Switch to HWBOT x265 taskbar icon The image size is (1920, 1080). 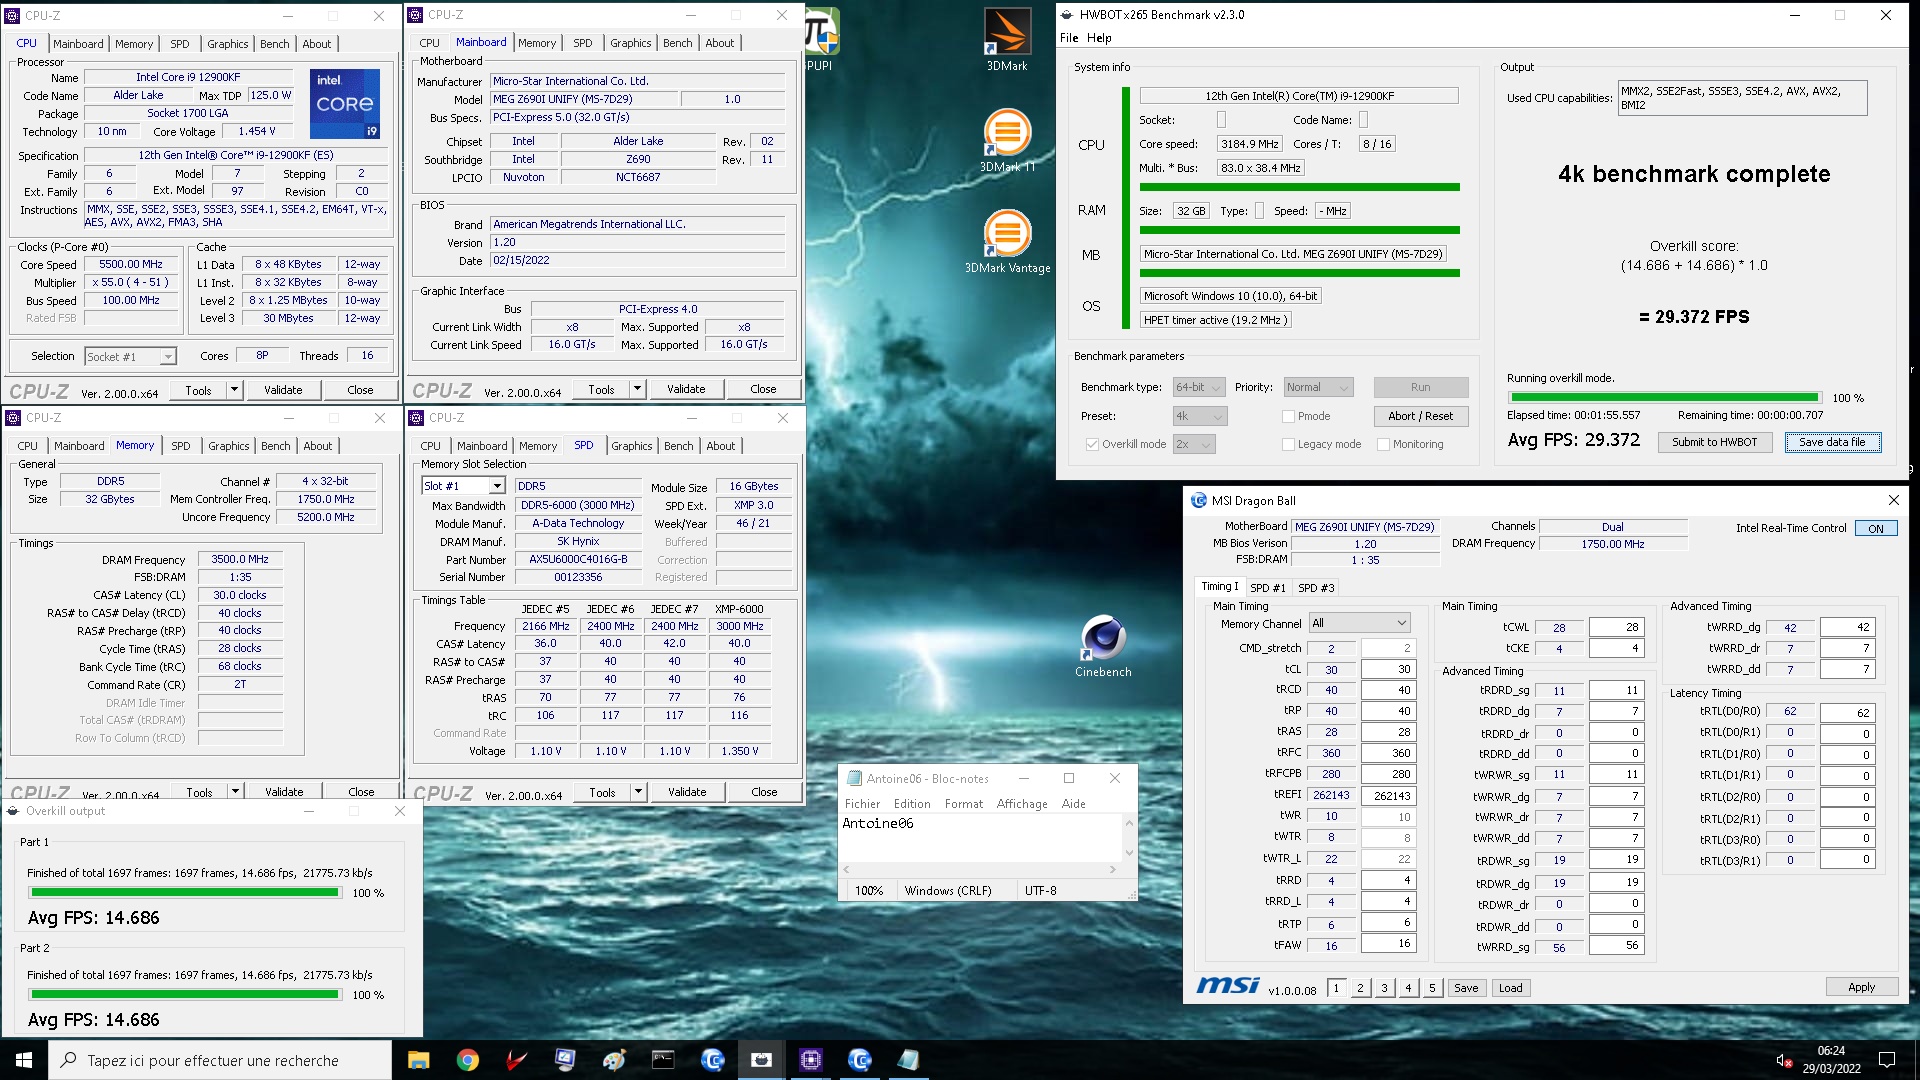(x=761, y=1060)
